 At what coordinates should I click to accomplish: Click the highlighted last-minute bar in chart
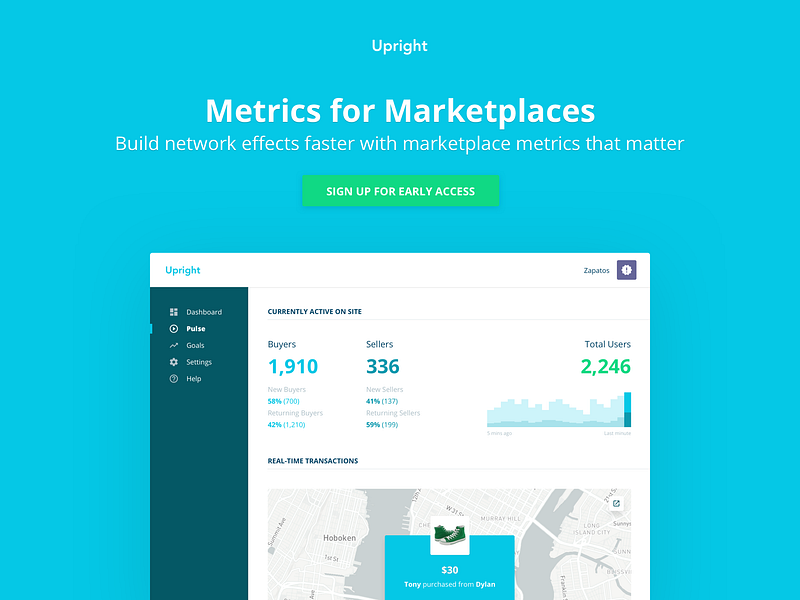point(628,409)
